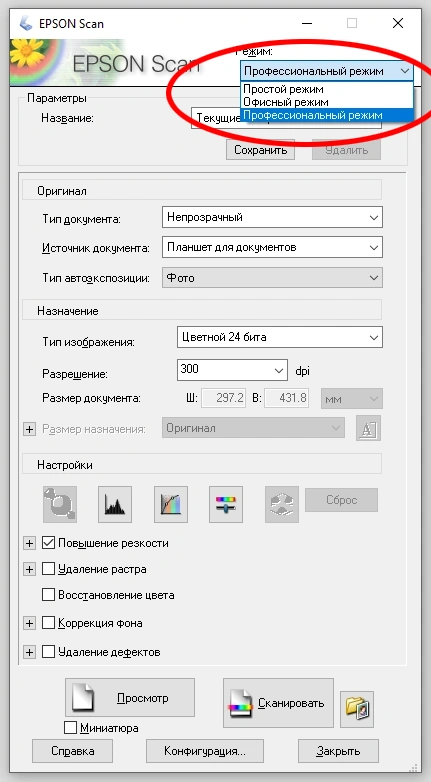Click the Удалить button
Screen dimensions: 431x782
[x=346, y=150]
